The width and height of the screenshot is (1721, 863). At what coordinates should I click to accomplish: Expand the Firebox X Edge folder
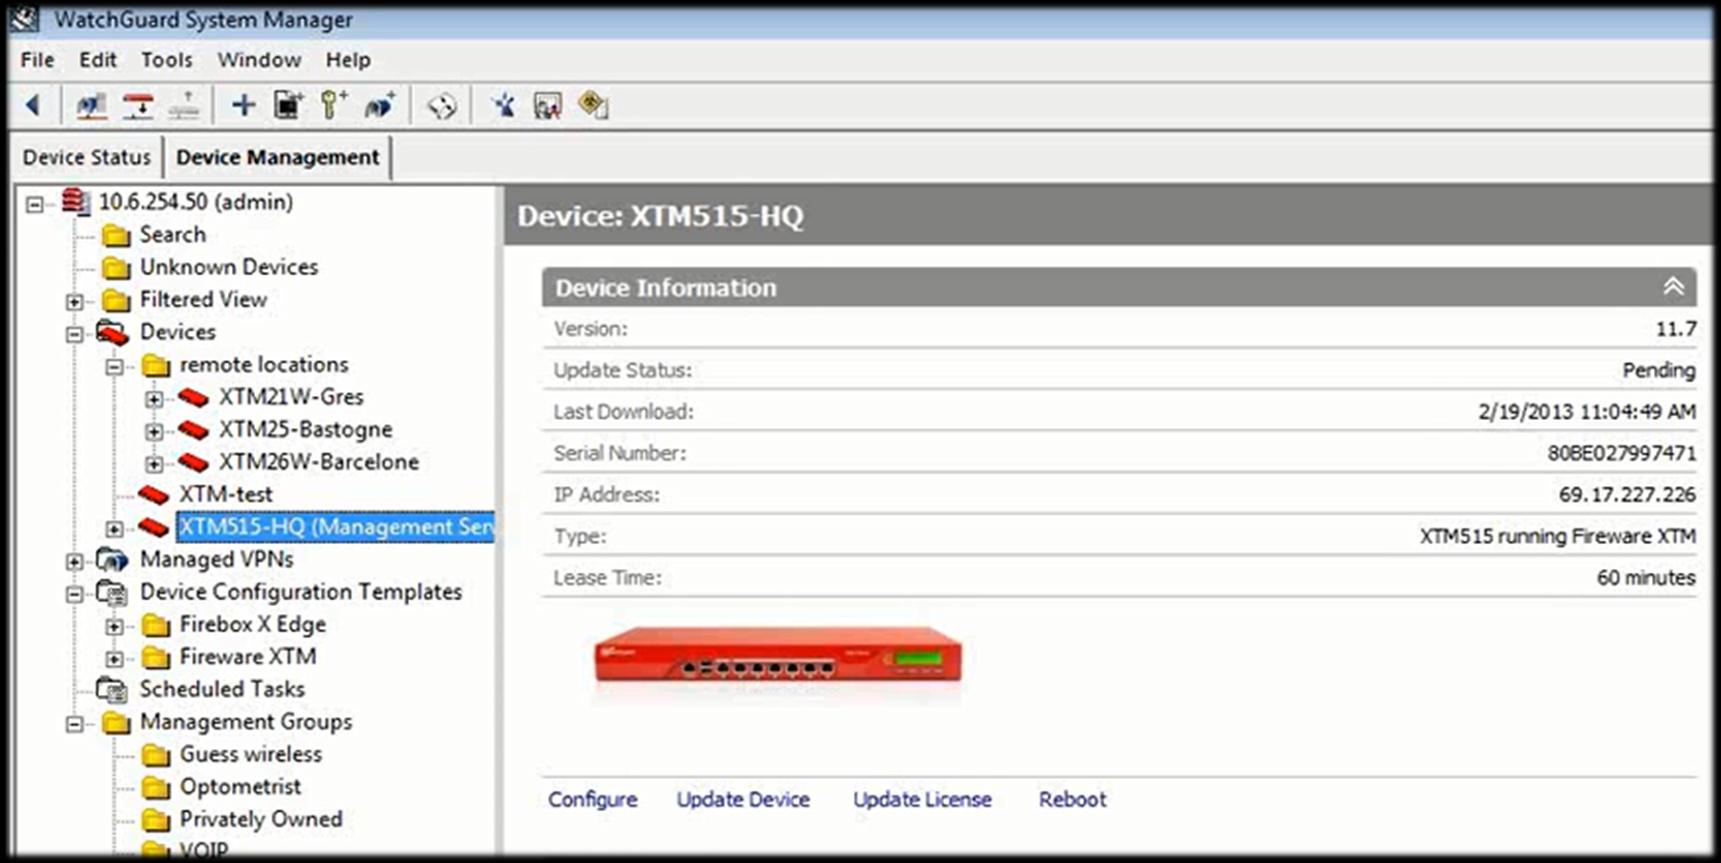[115, 627]
